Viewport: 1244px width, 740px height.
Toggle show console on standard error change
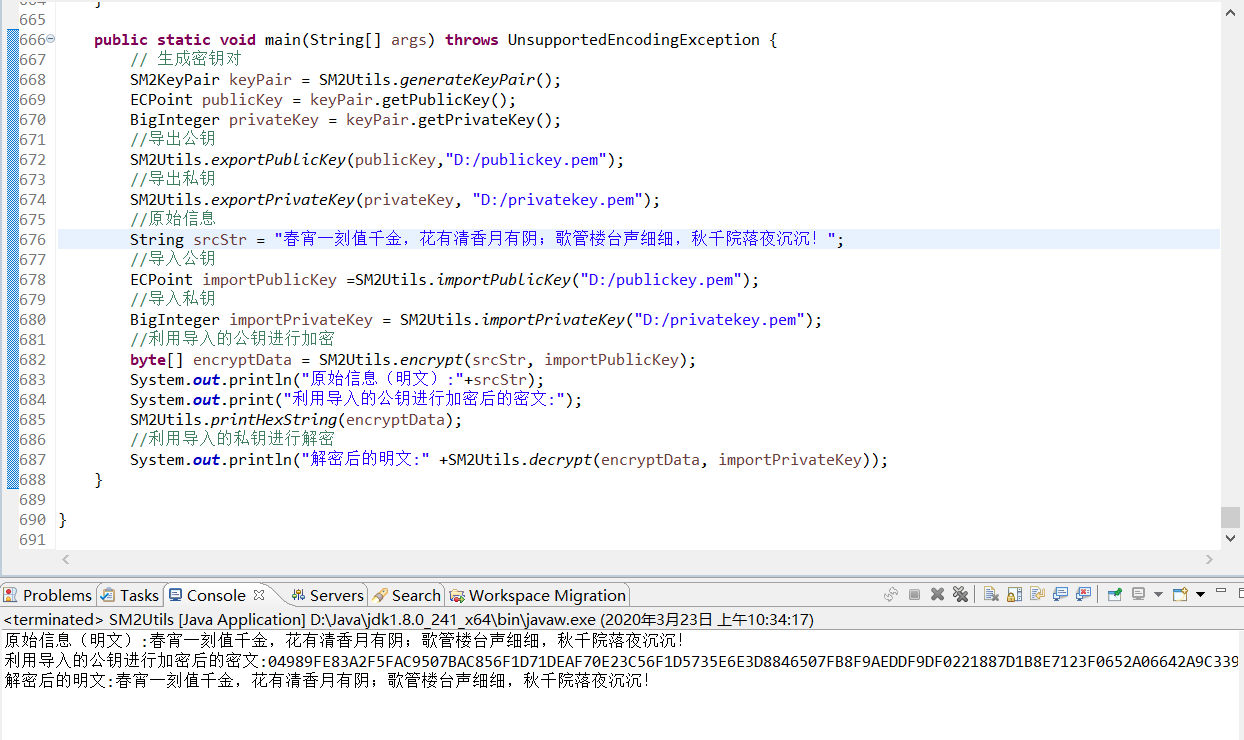(1083, 594)
